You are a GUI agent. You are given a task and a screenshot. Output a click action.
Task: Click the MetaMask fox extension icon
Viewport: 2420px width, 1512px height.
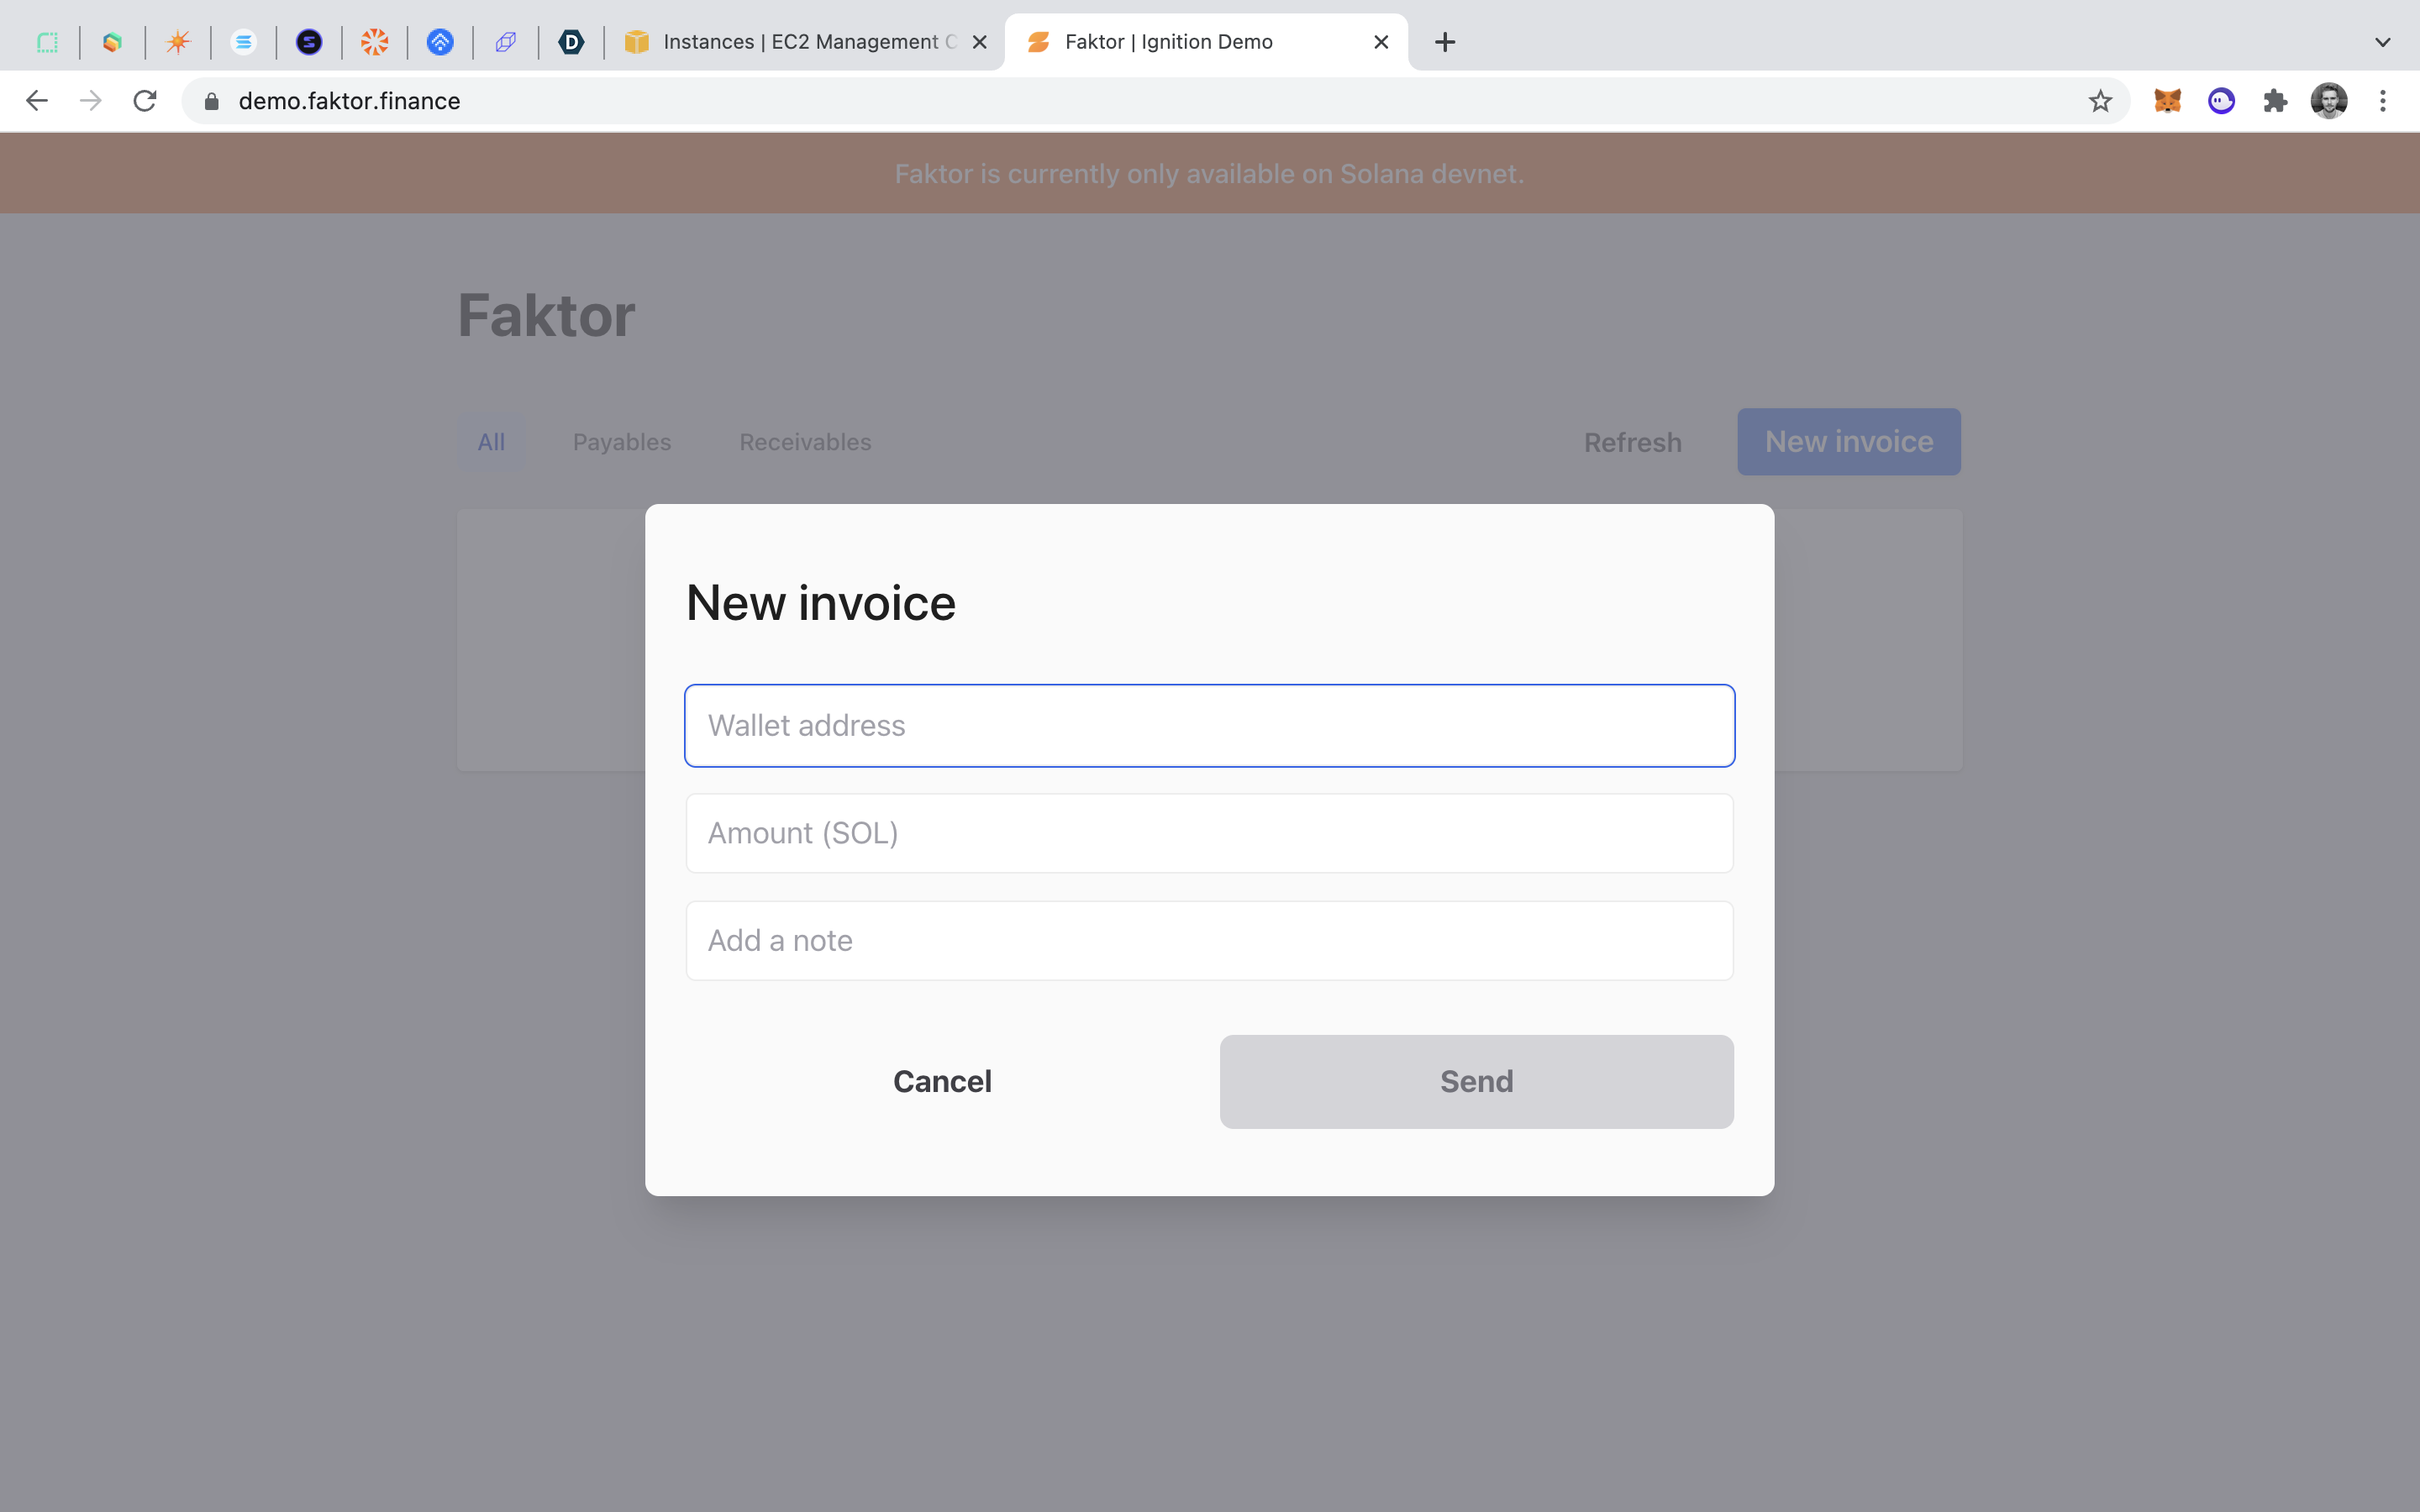tap(2167, 101)
